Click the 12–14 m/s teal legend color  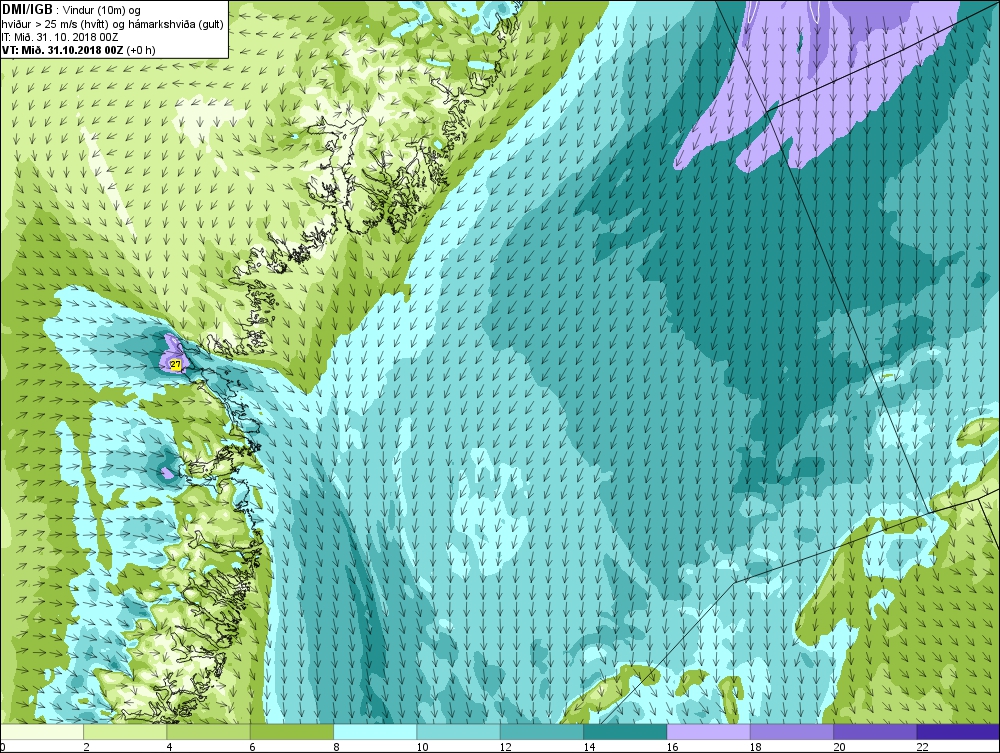click(541, 732)
